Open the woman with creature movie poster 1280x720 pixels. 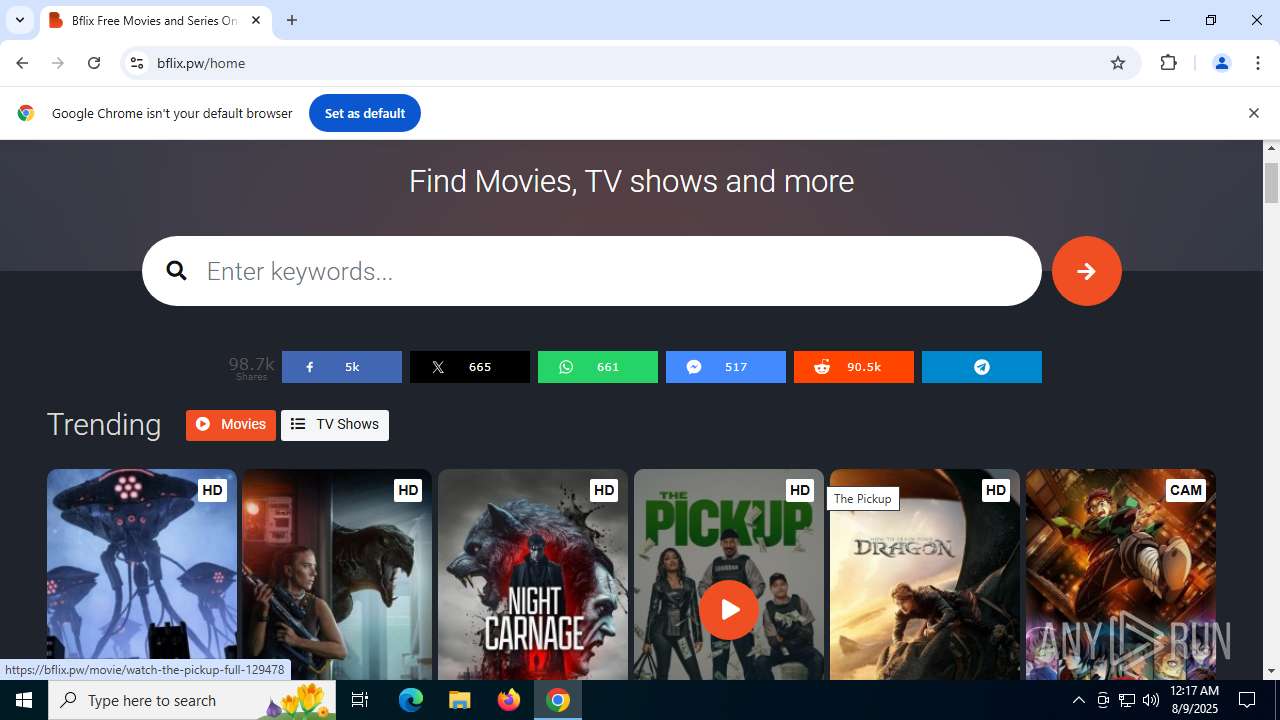tap(337, 575)
